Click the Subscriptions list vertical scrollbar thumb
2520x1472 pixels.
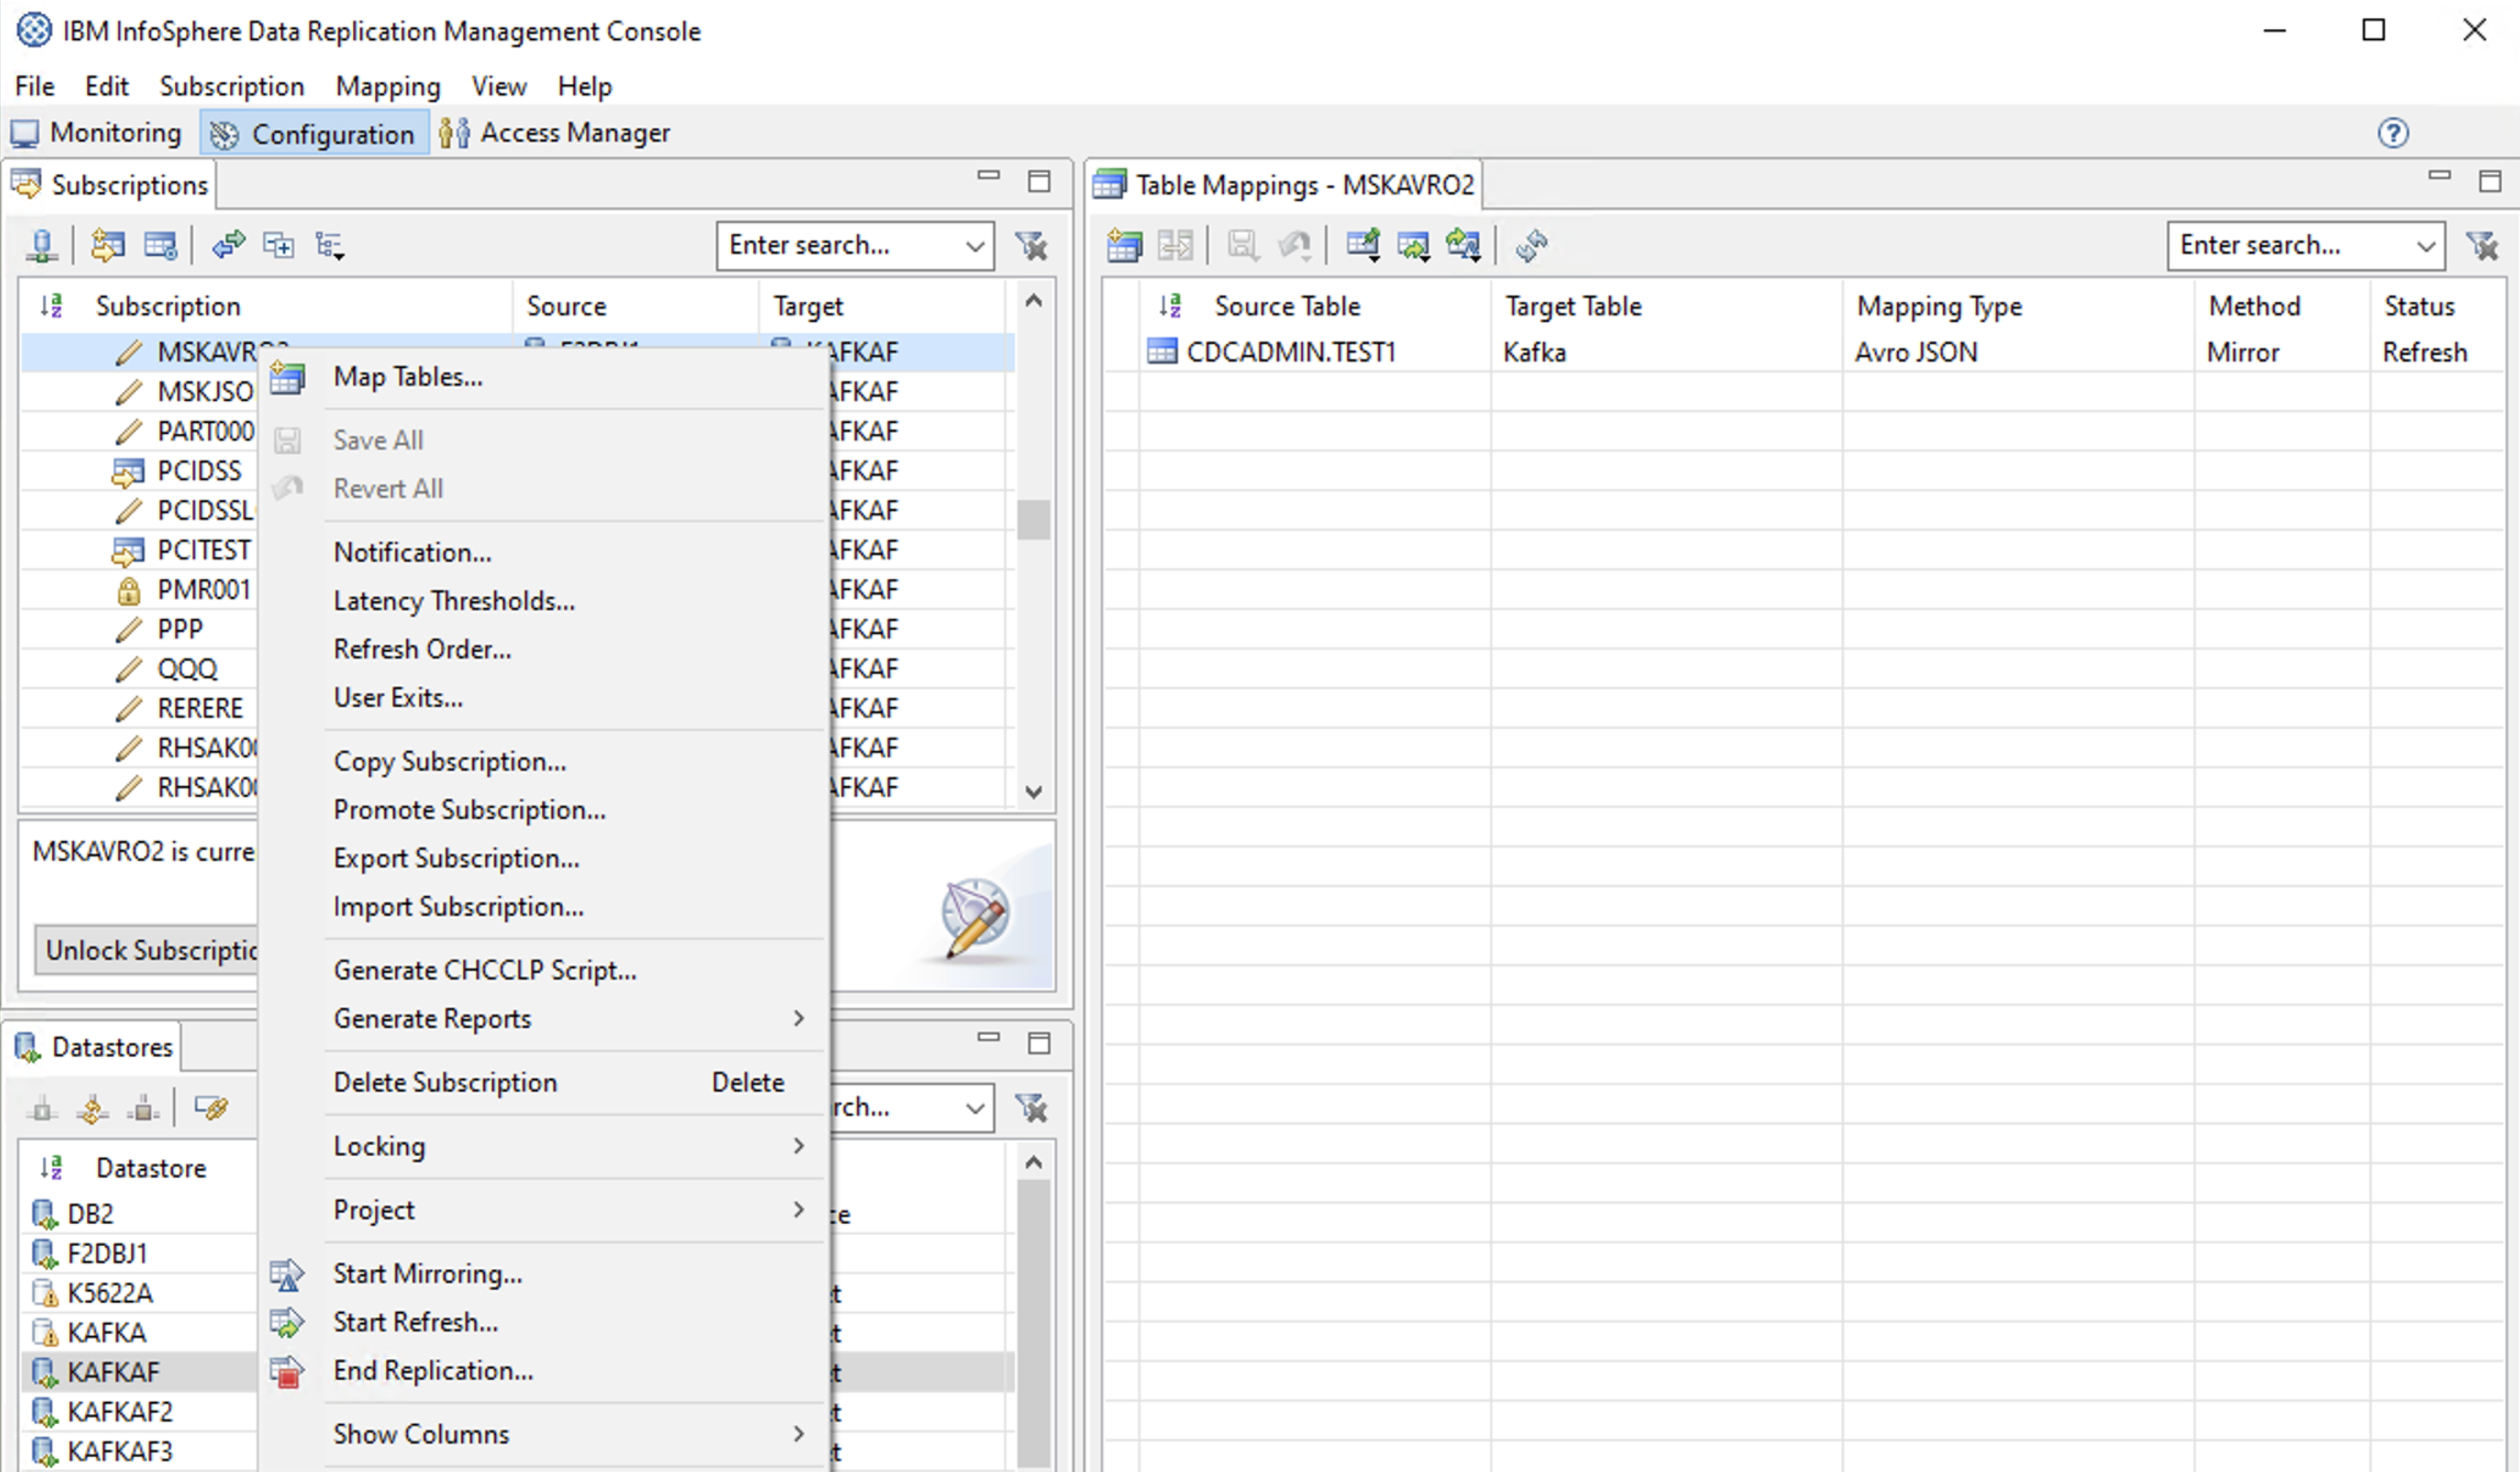coord(1033,520)
